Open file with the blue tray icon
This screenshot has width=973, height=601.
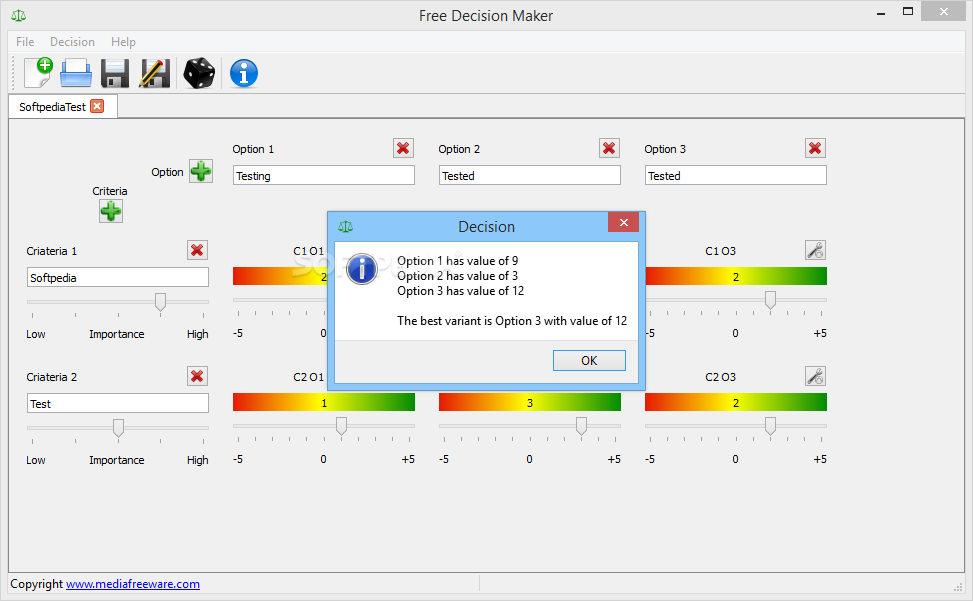pyautogui.click(x=76, y=73)
